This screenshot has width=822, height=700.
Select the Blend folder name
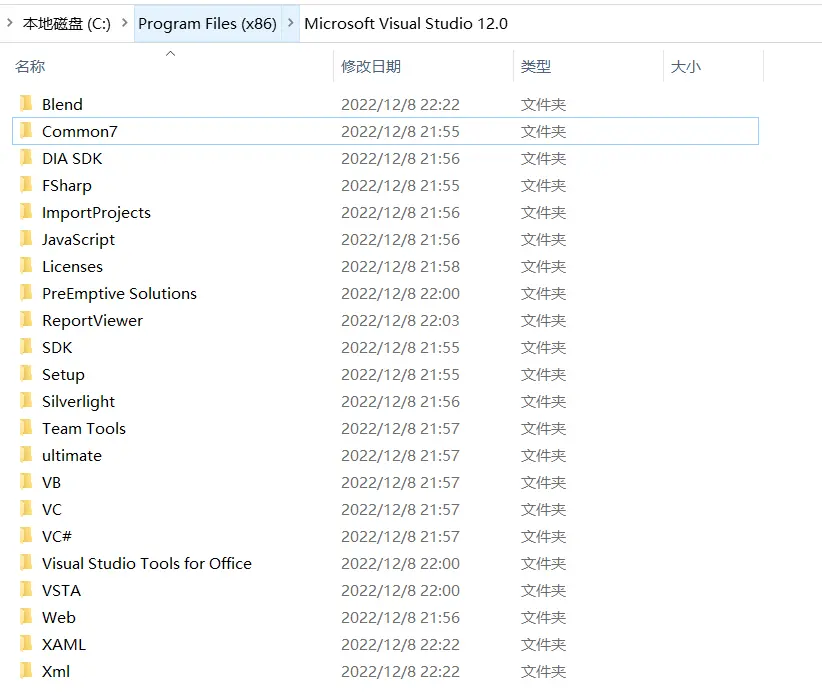(x=62, y=104)
